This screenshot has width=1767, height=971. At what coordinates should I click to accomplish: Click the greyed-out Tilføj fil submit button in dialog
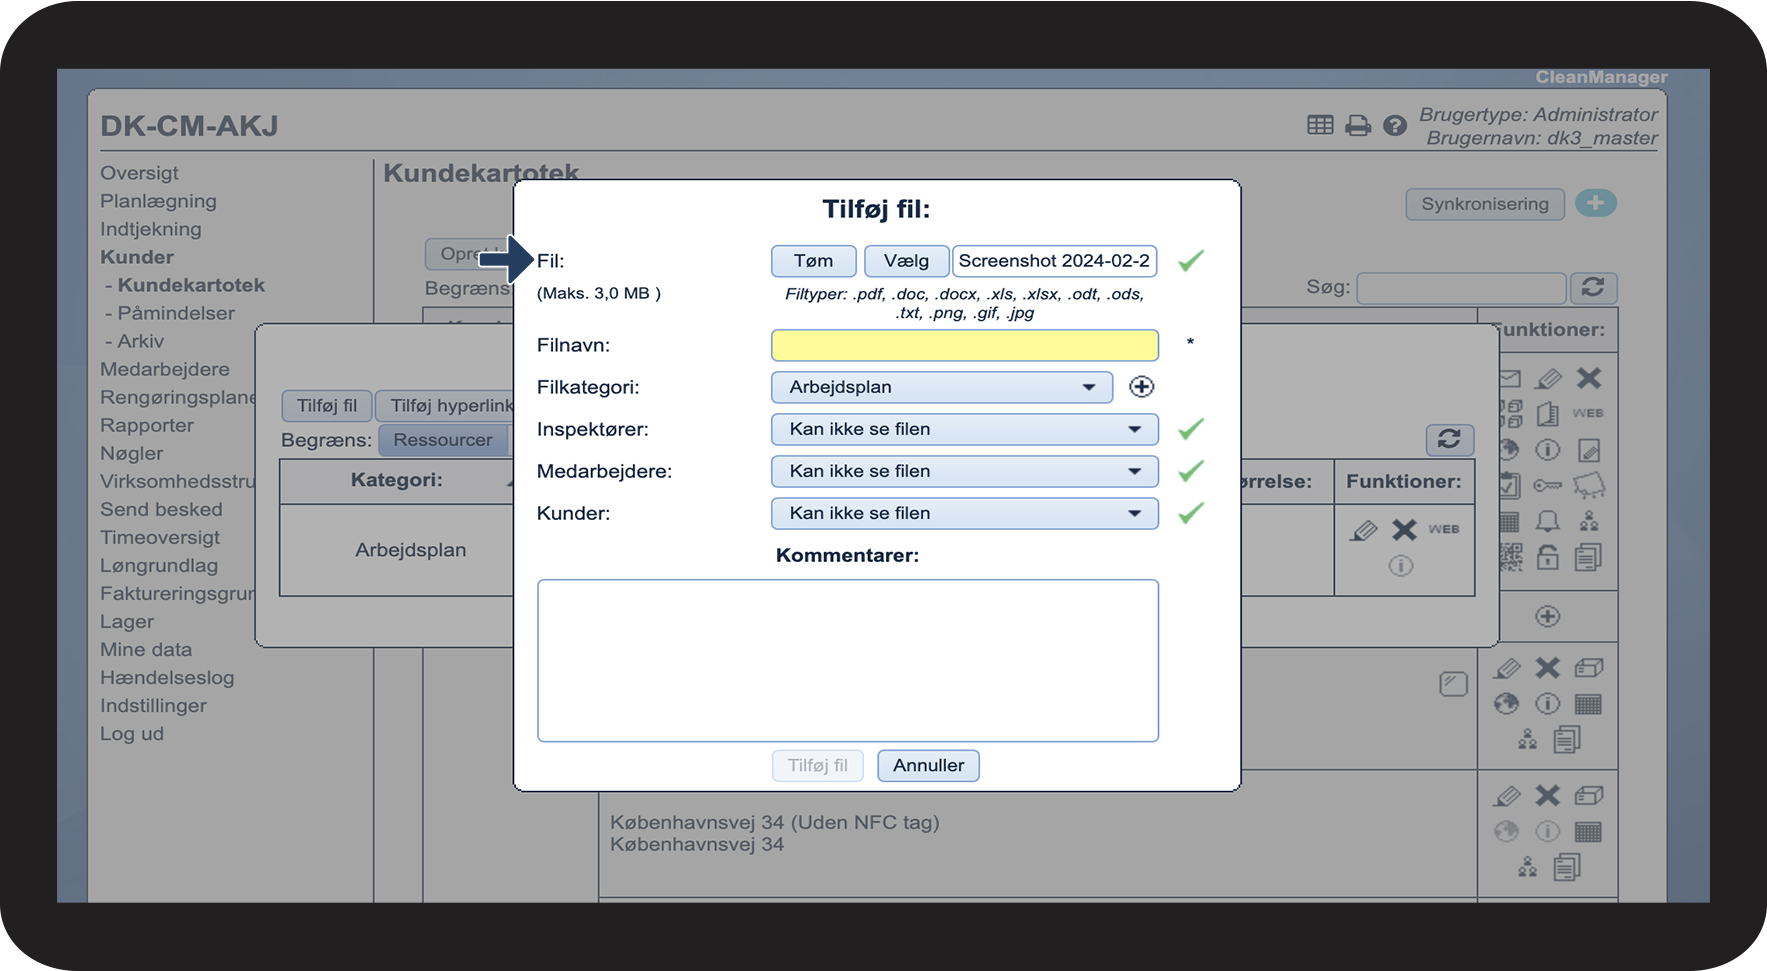pos(817,766)
